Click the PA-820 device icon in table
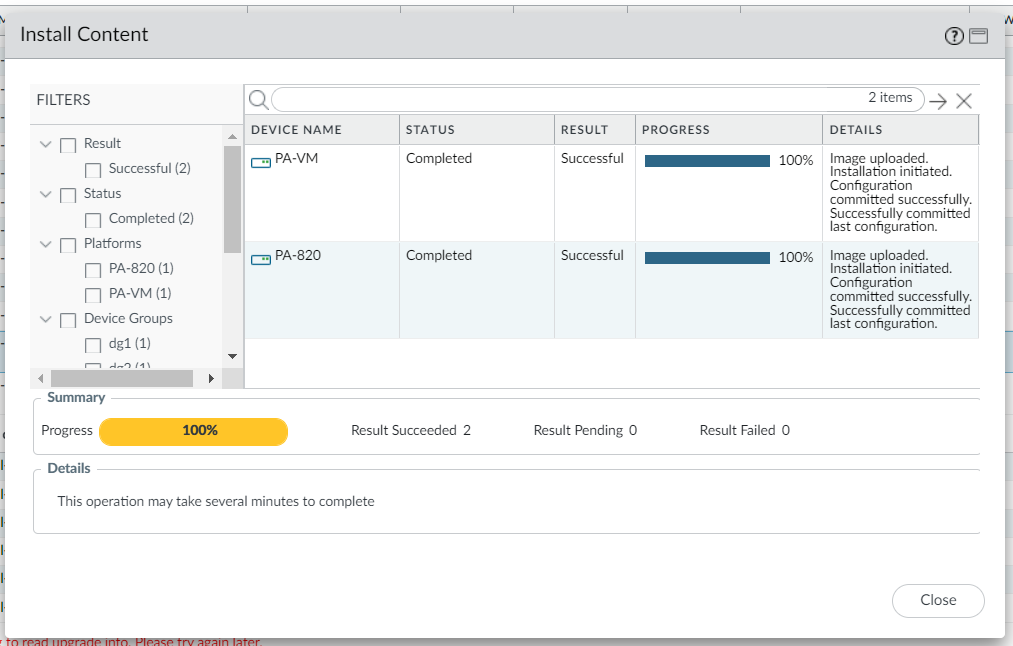 [x=261, y=259]
